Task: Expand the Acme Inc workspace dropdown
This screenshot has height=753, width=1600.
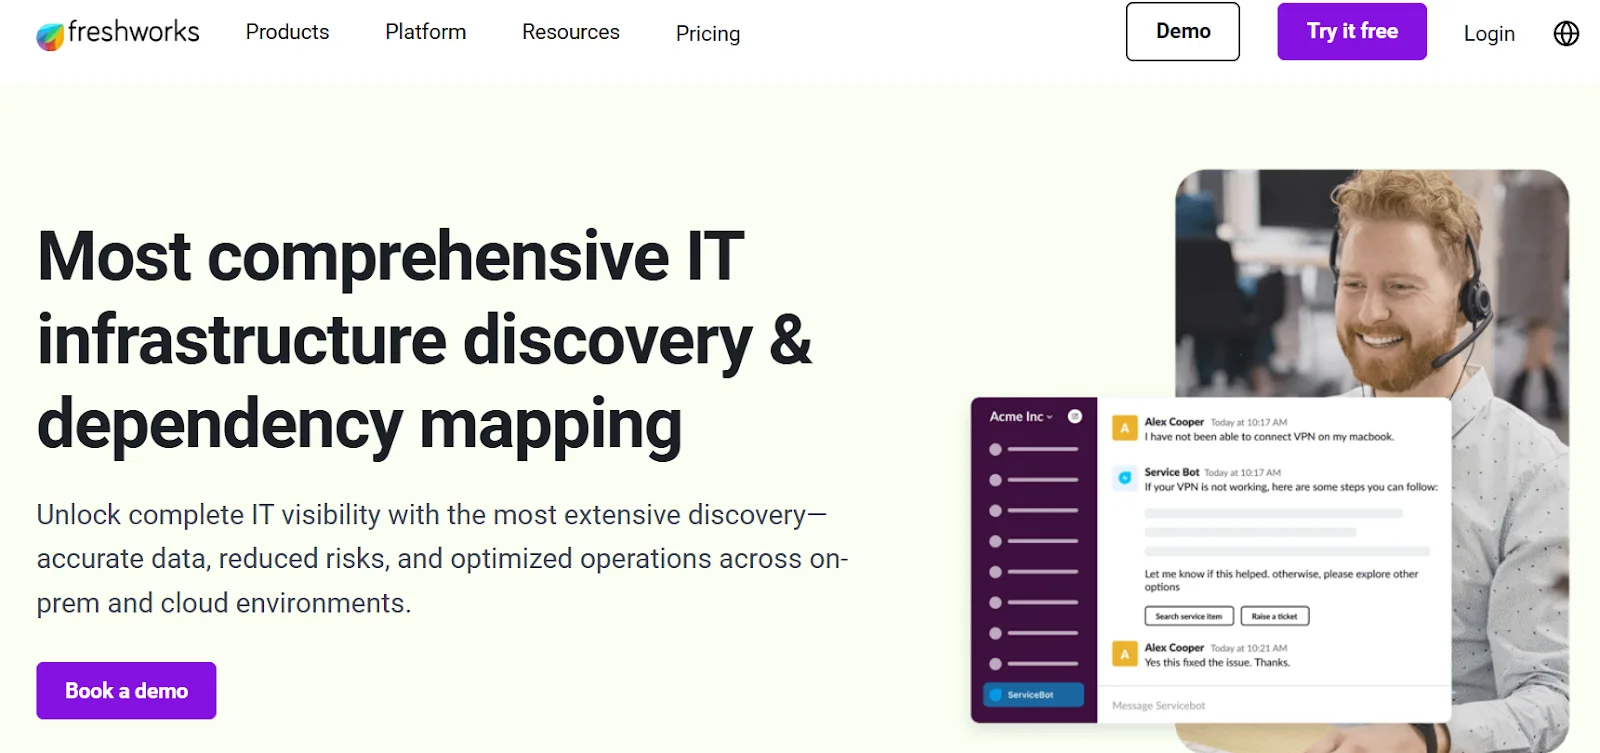Action: click(1021, 417)
